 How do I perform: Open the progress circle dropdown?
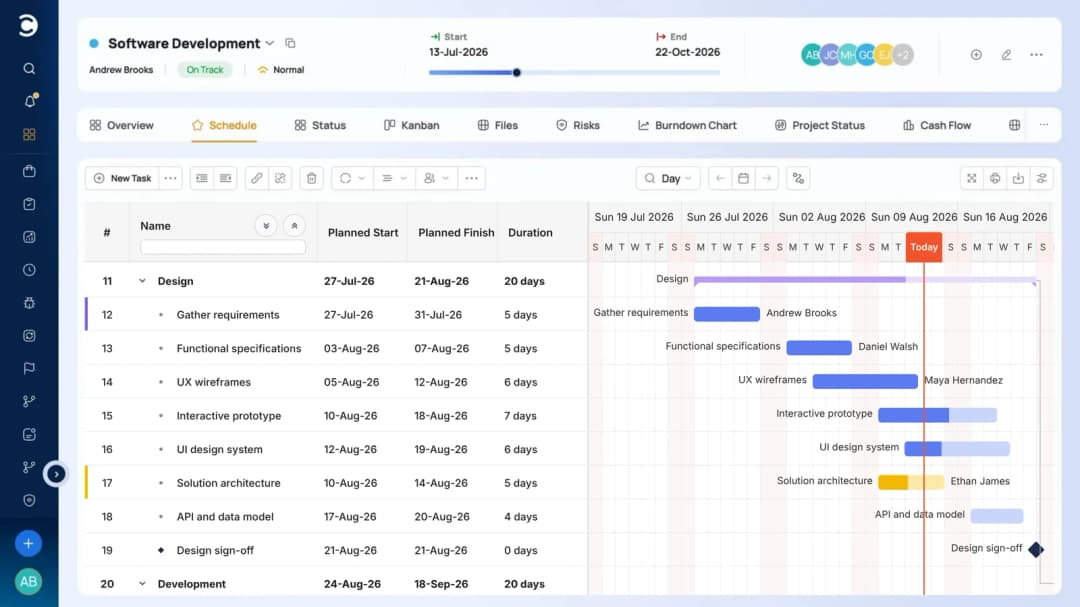click(352, 178)
